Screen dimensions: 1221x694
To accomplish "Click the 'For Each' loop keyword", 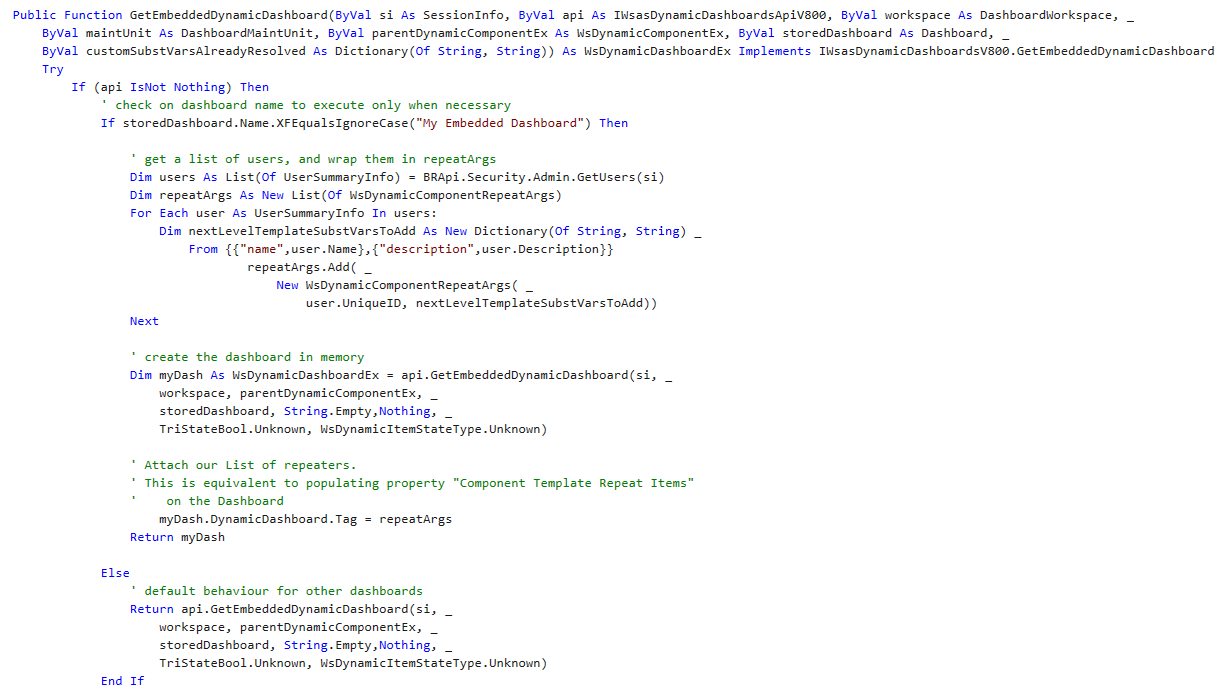I will [x=158, y=213].
